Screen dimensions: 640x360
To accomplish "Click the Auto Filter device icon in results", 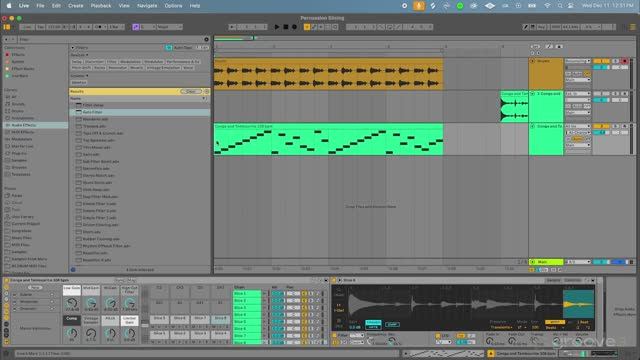I will click(79, 112).
